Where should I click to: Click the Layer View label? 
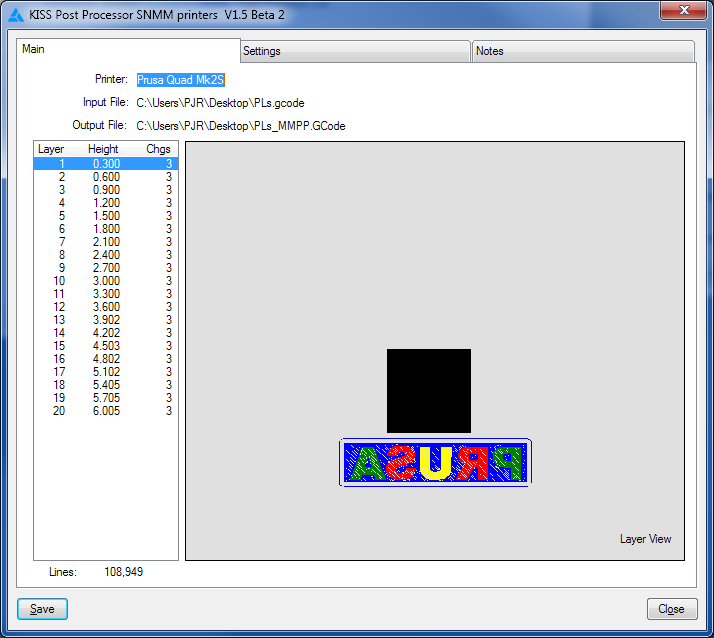pos(645,539)
